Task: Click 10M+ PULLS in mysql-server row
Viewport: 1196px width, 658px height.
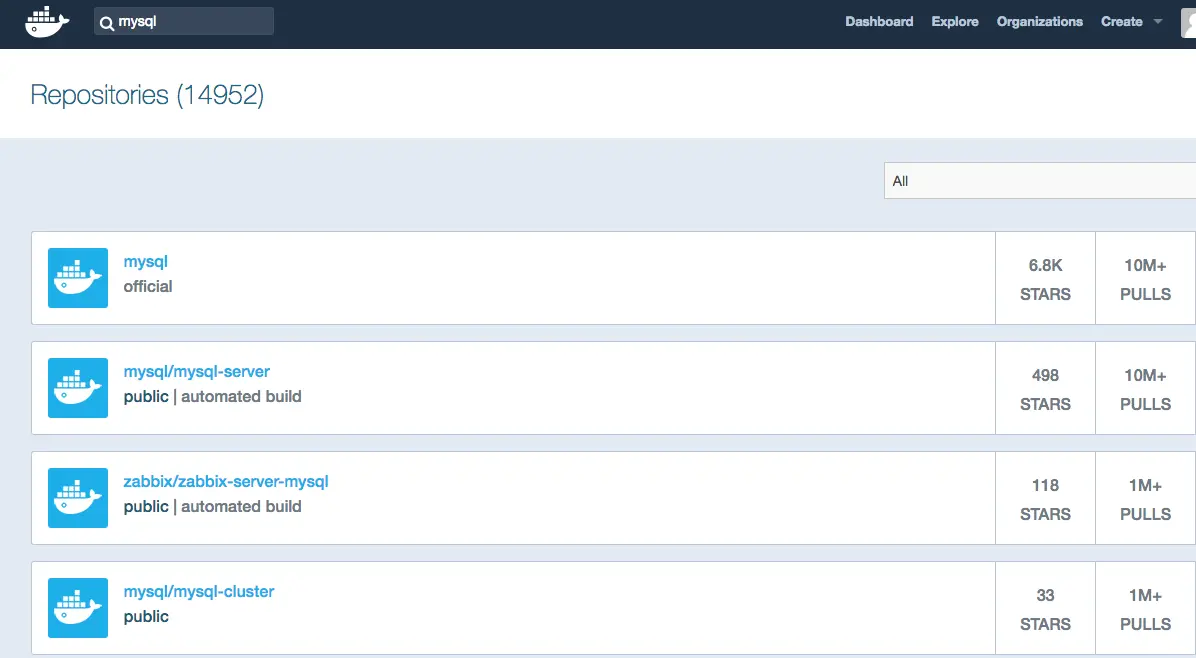Action: (x=1145, y=389)
